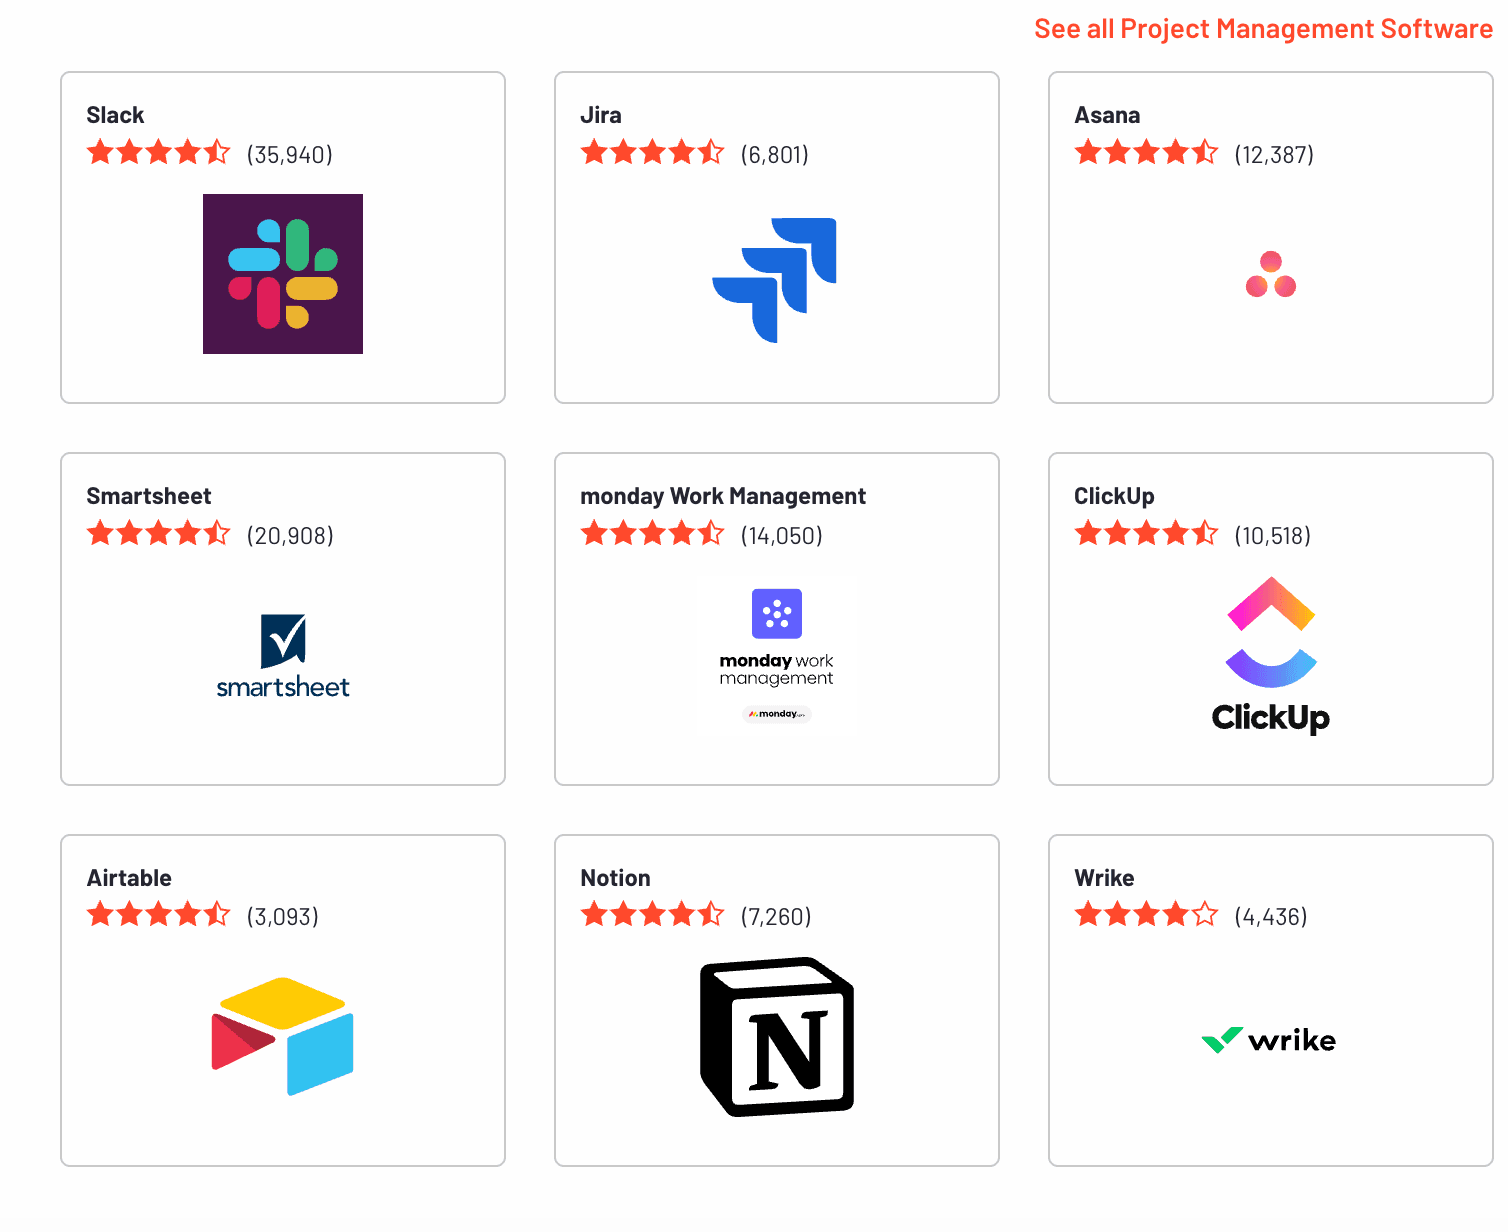This screenshot has height=1232, width=1508.
Task: Click Slack's star rating
Action: [158, 153]
